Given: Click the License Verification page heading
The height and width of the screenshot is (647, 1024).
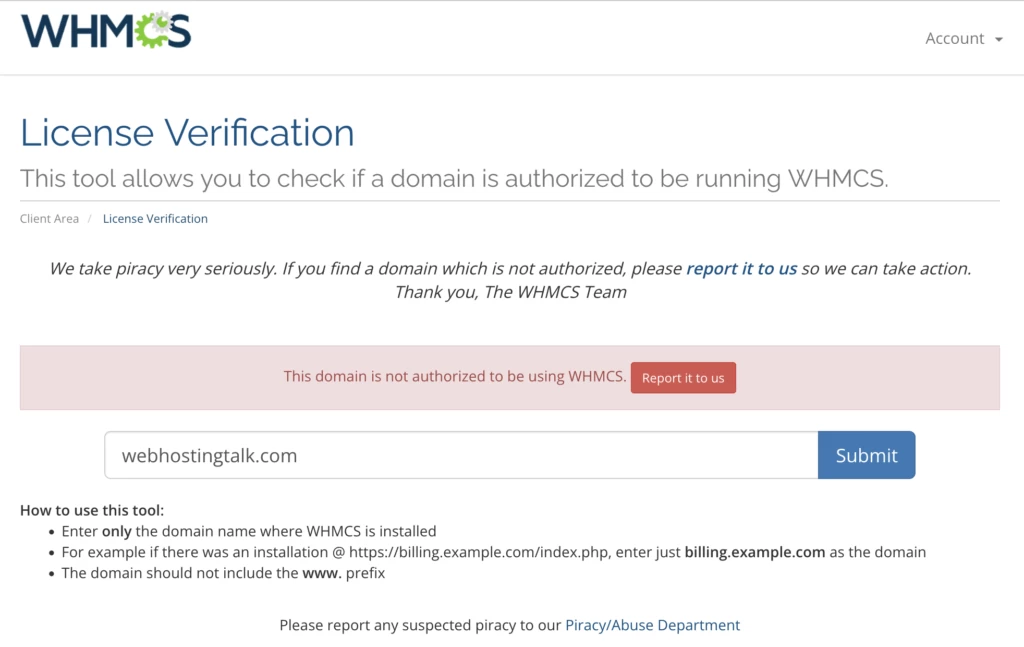Looking at the screenshot, I should [x=187, y=133].
